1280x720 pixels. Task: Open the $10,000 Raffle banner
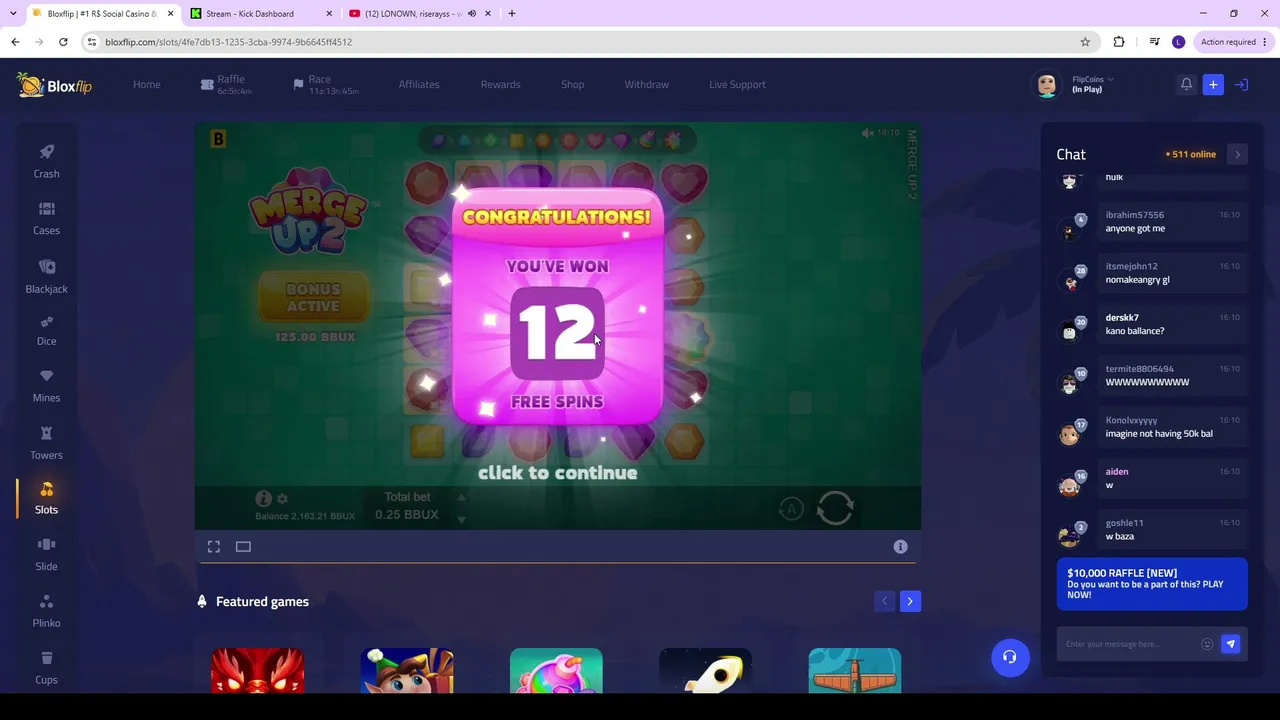1152,584
